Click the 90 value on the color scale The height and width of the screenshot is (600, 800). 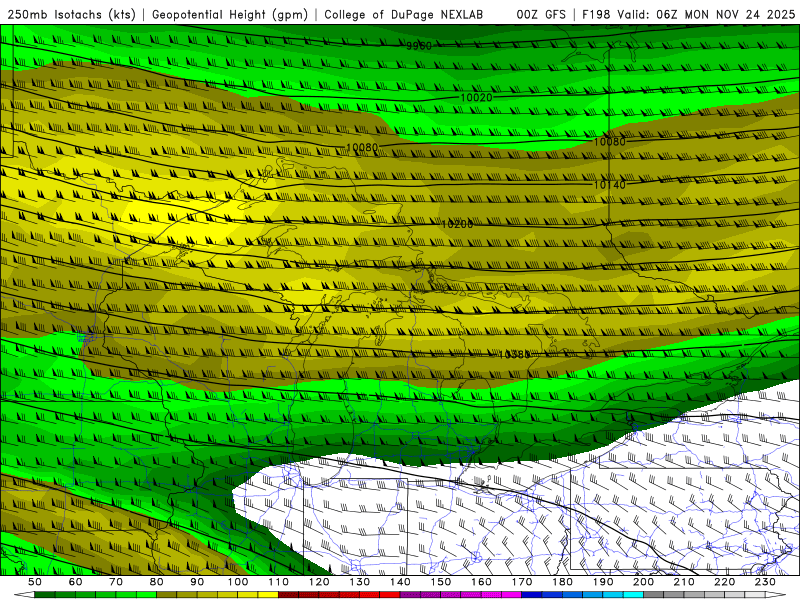[197, 582]
